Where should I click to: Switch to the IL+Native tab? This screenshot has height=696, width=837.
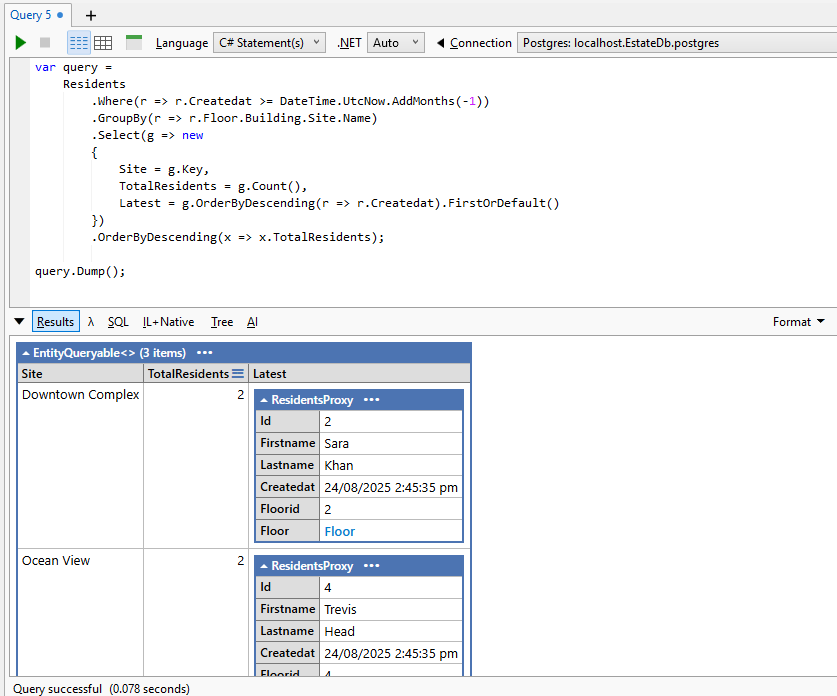(168, 321)
